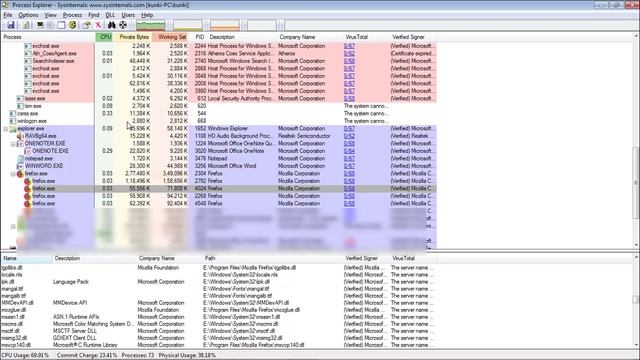Sort by the PID column header

199,37
